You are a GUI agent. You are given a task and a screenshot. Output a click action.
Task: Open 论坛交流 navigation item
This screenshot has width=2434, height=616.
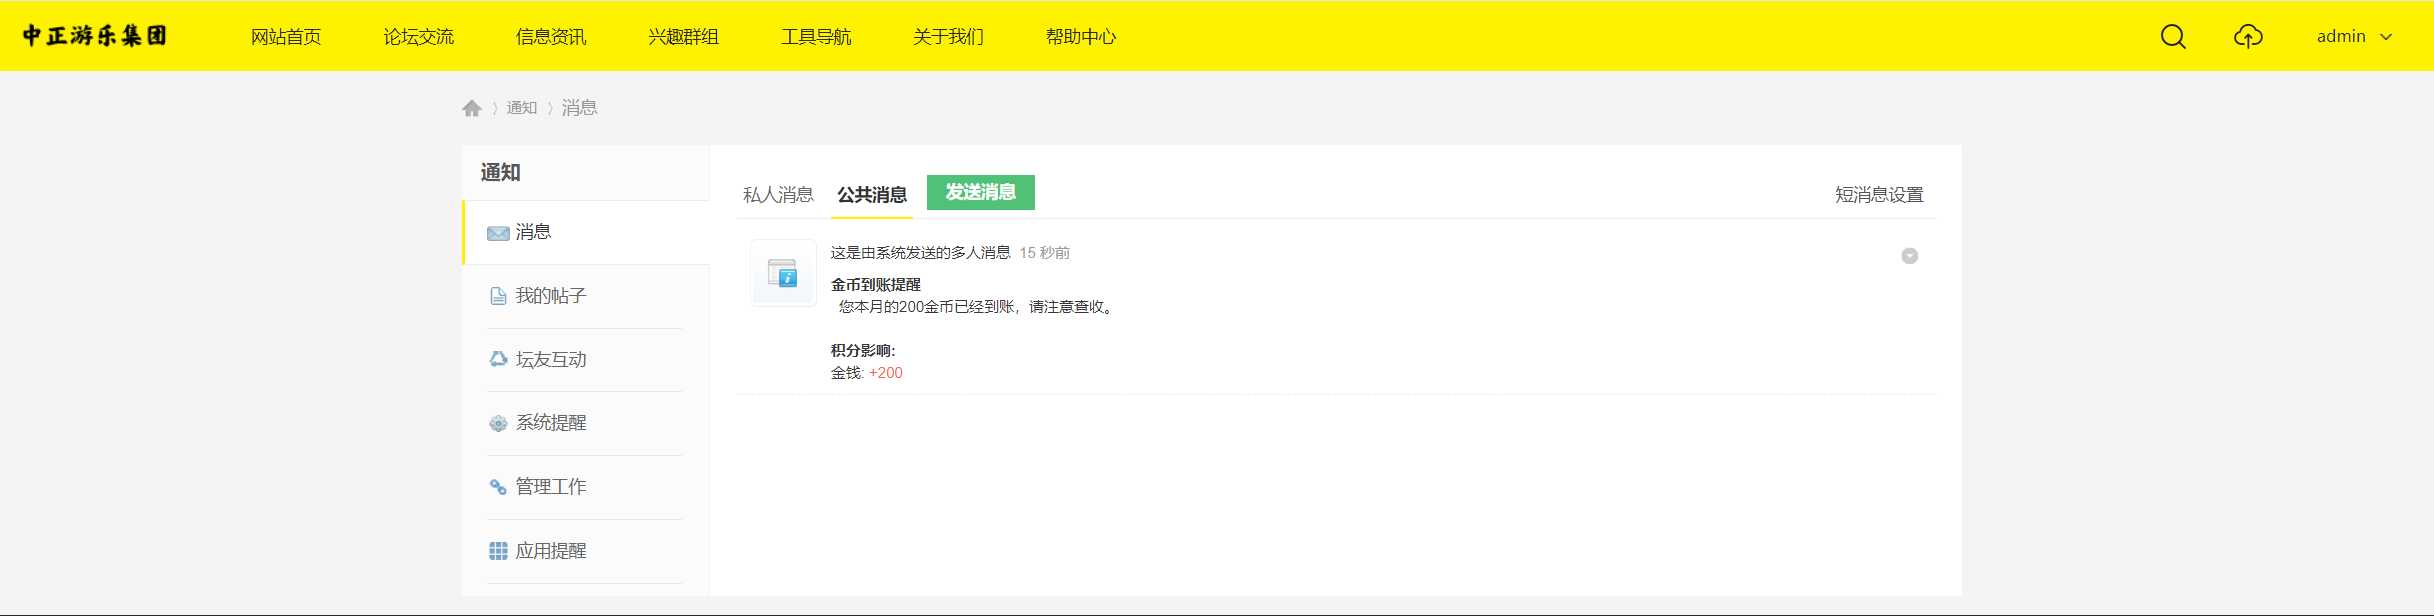point(418,37)
